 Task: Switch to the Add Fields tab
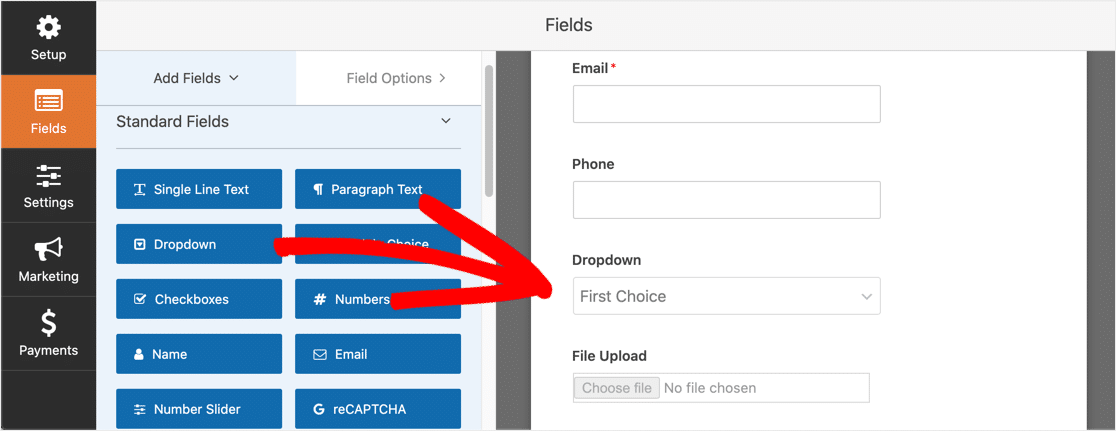click(196, 78)
